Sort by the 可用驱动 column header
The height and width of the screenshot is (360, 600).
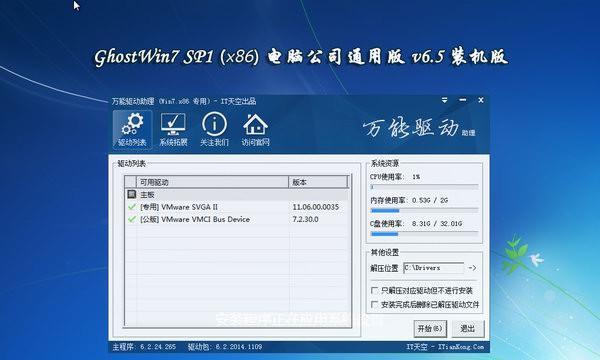[212, 182]
